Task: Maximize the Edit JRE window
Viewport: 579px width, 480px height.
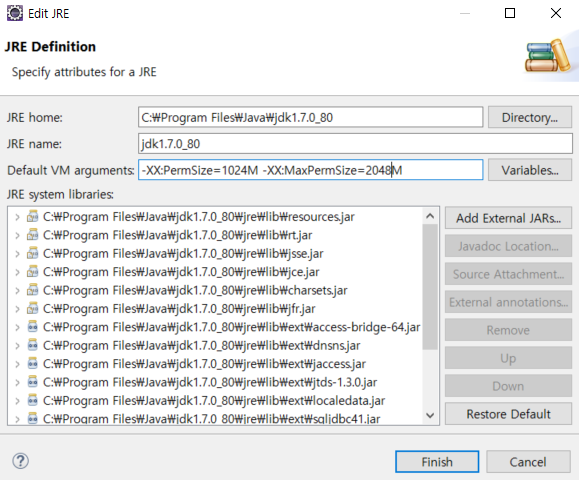Action: tap(510, 13)
